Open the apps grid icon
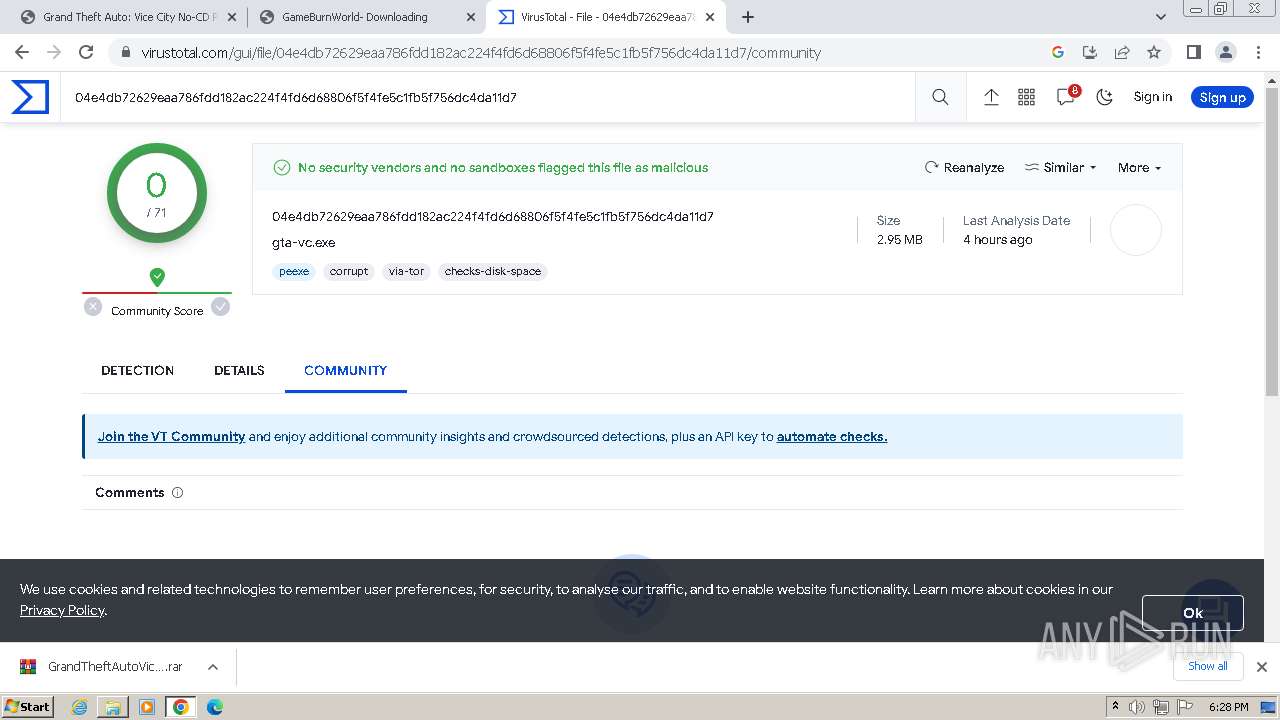The image size is (1280, 720). 1026,97
